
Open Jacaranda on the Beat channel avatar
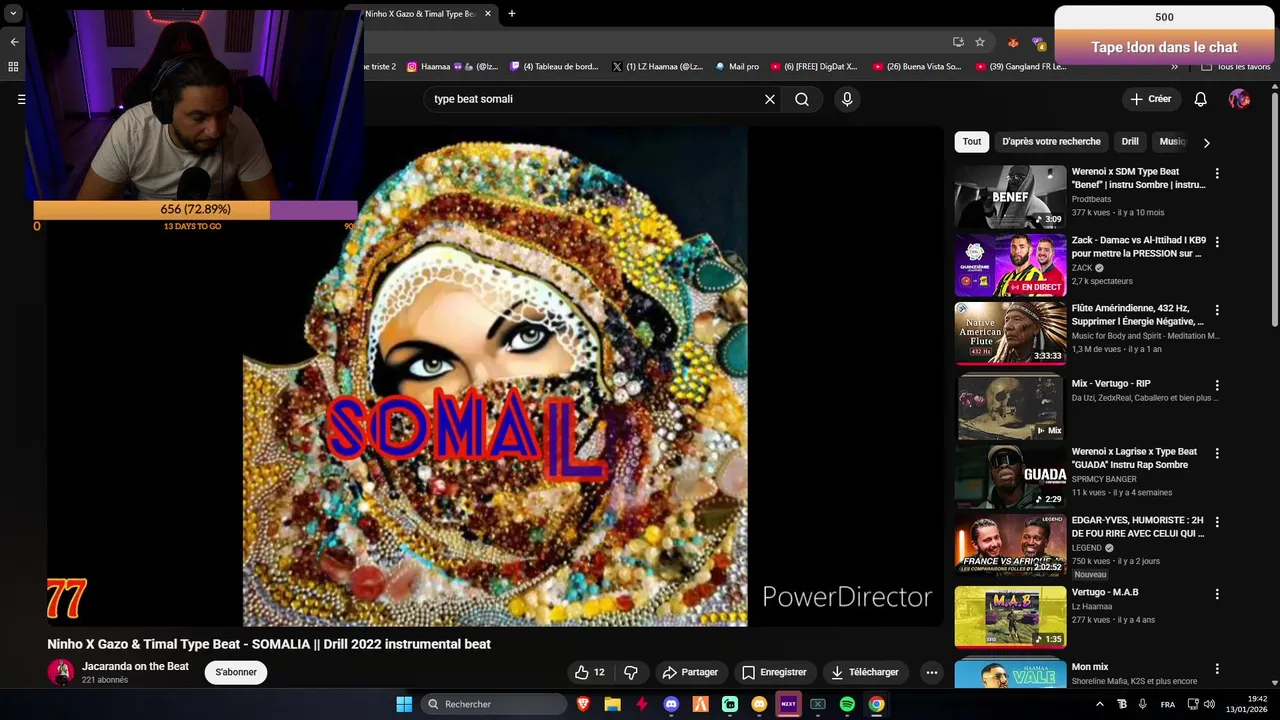point(61,672)
